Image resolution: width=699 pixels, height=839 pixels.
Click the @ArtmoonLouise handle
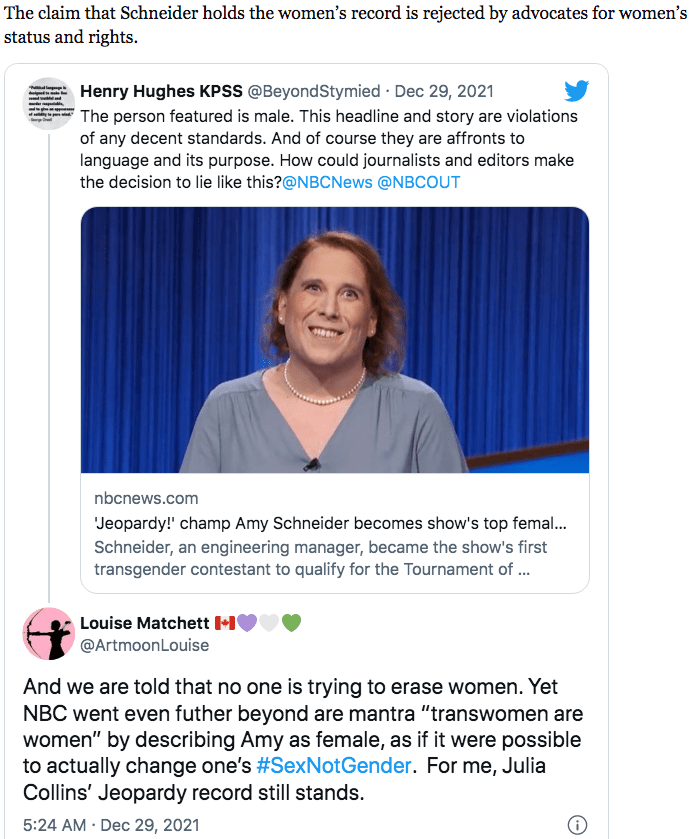pos(144,645)
